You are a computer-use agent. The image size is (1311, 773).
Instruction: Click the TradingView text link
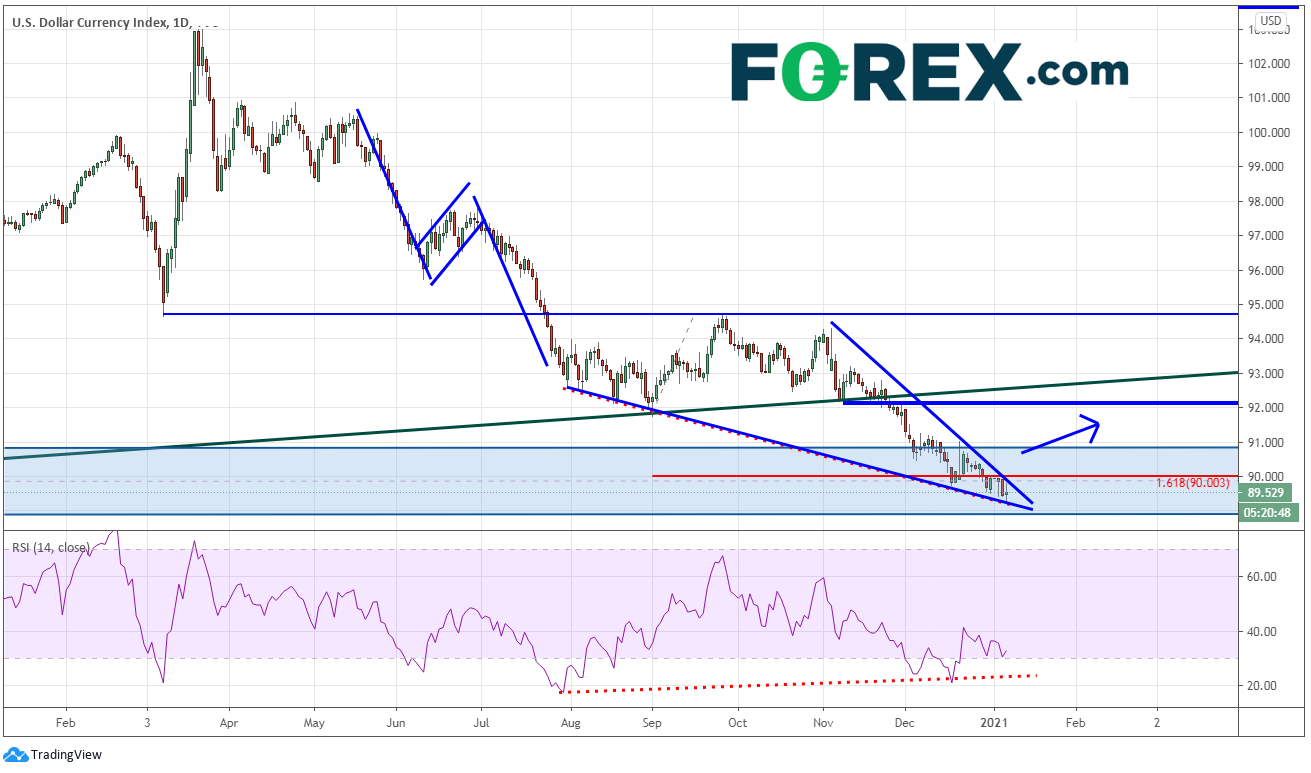point(66,755)
